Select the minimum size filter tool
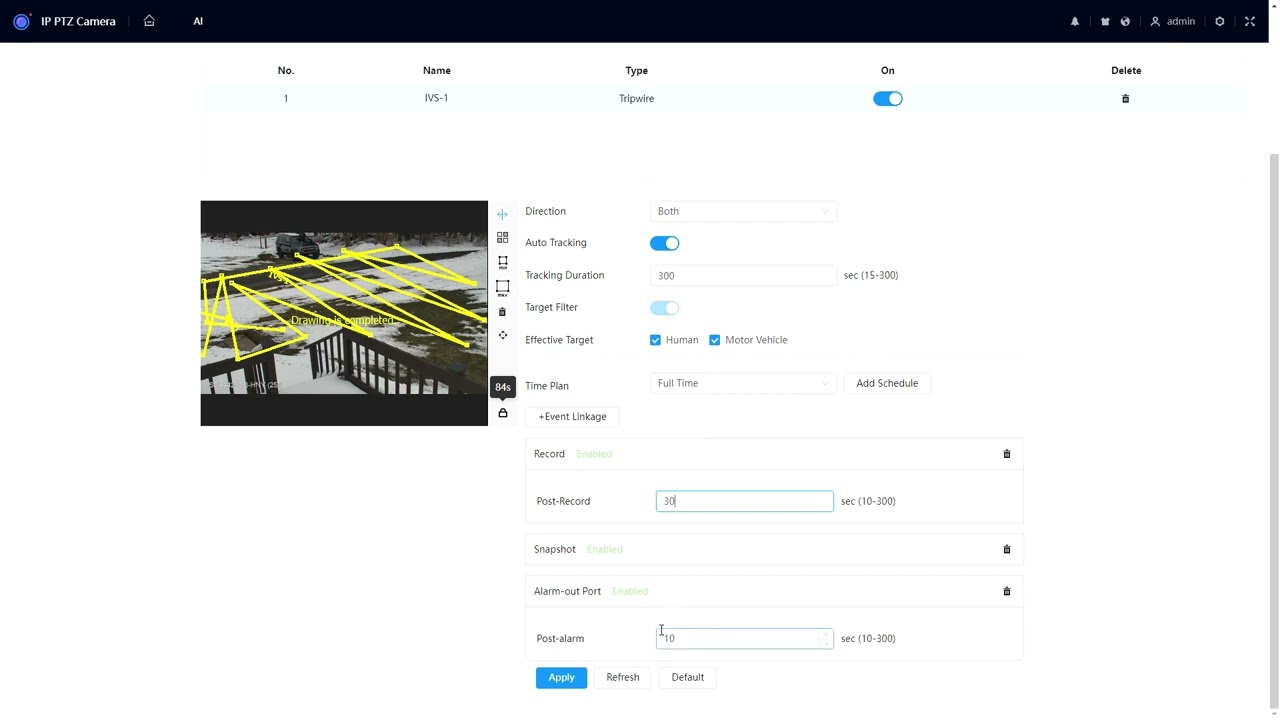The height and width of the screenshot is (720, 1280). coord(502,262)
